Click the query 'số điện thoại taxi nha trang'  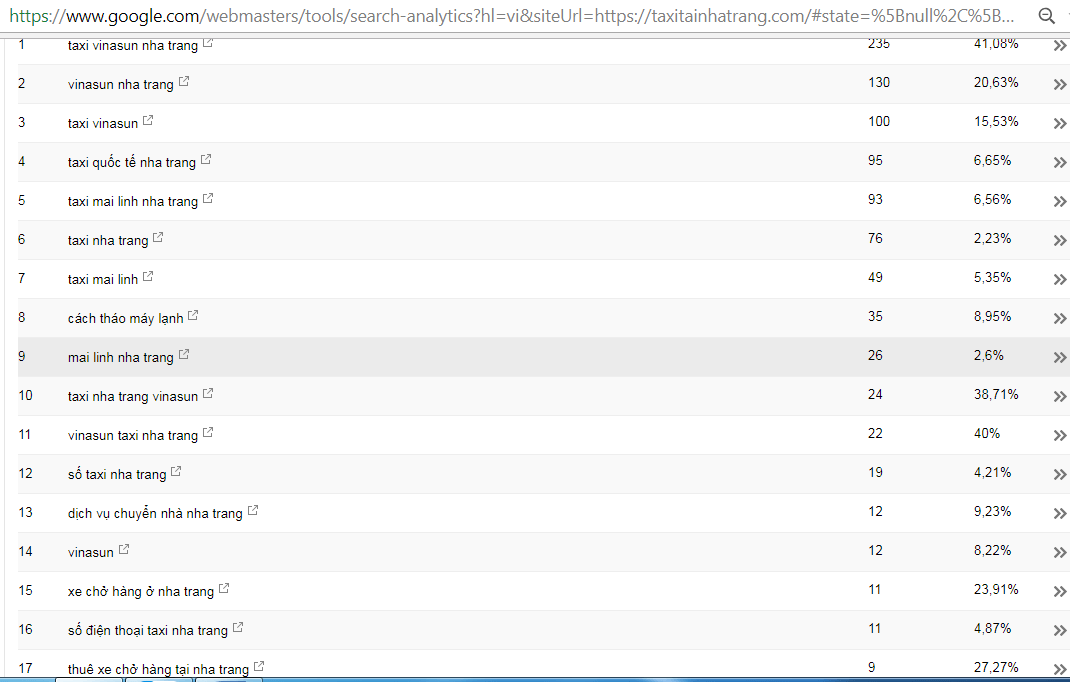coord(148,630)
